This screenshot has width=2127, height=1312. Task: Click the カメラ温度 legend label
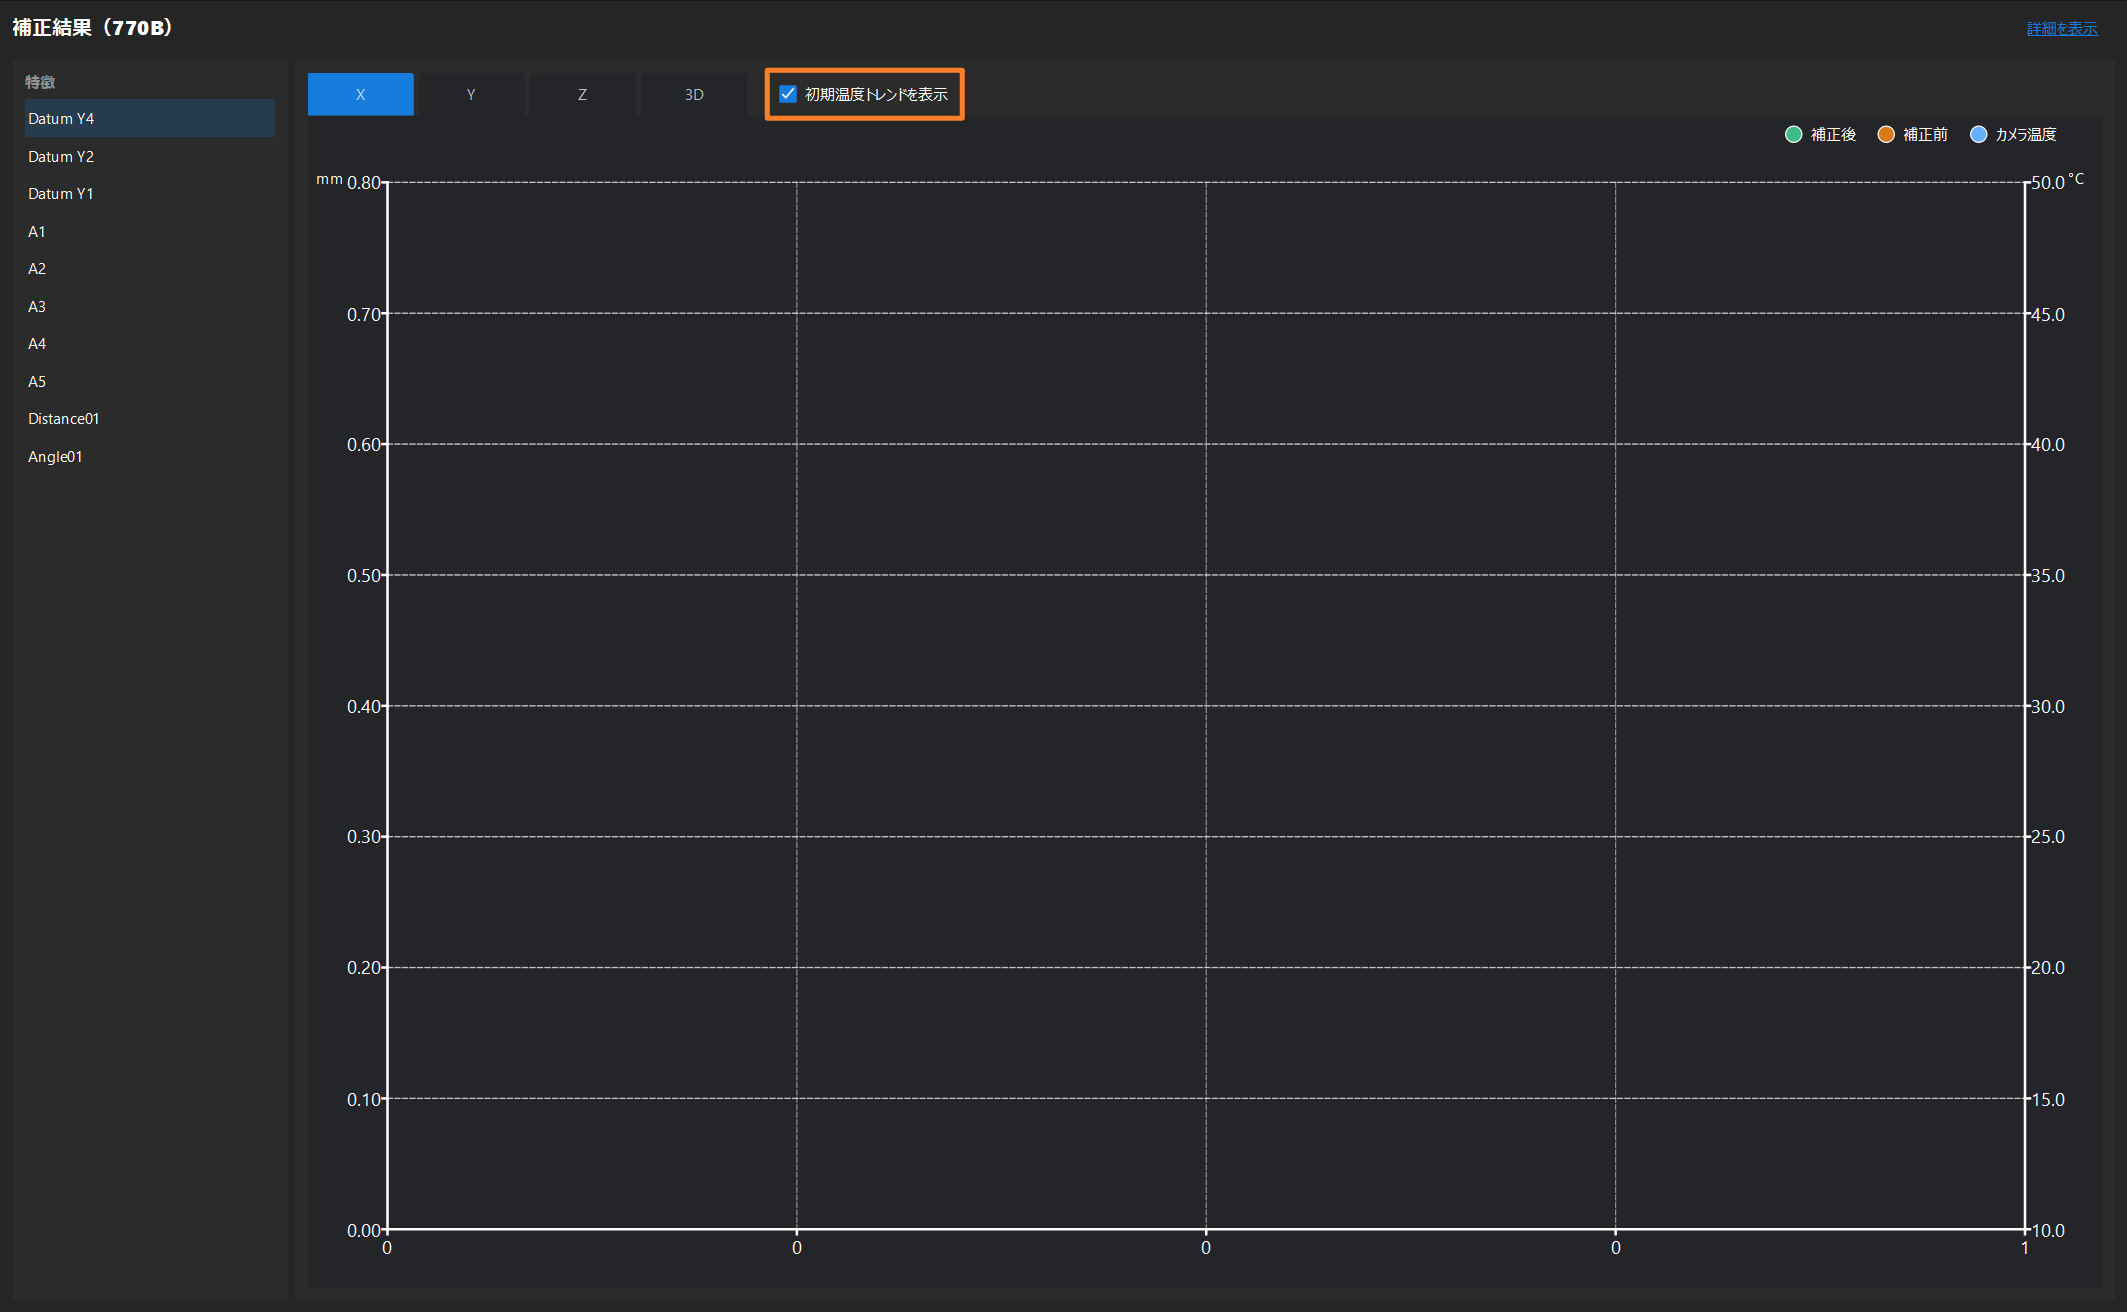2026,134
